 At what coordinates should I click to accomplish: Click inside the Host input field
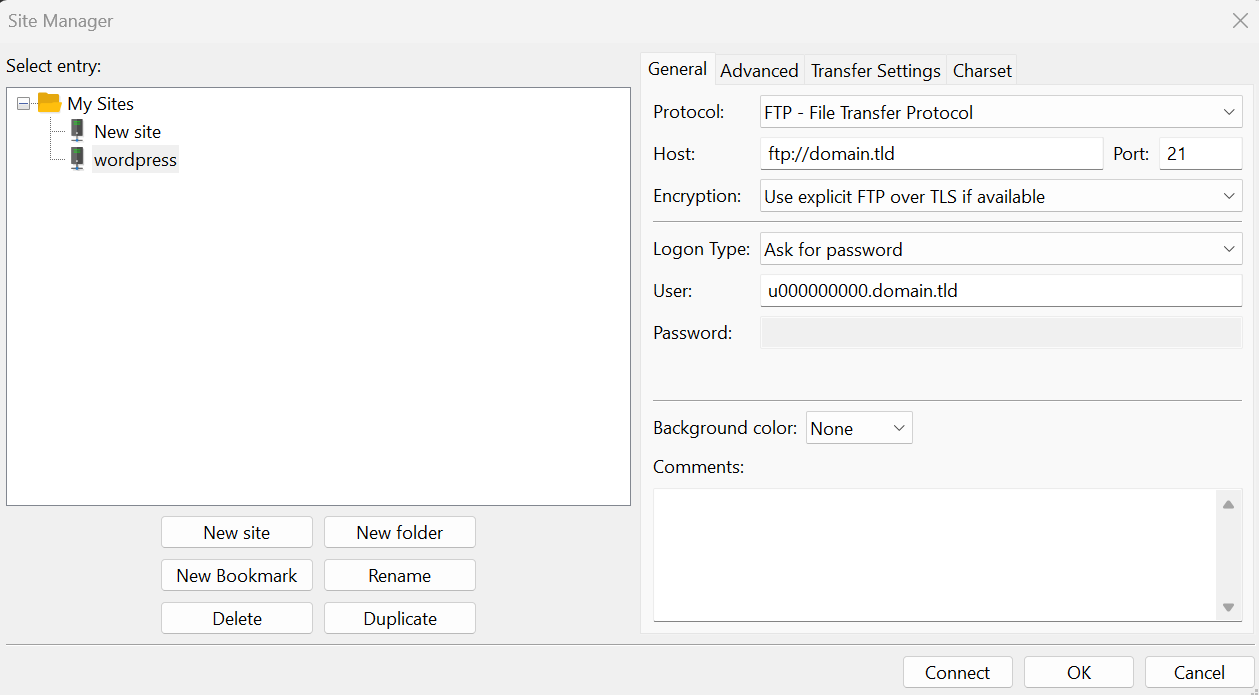pos(930,153)
